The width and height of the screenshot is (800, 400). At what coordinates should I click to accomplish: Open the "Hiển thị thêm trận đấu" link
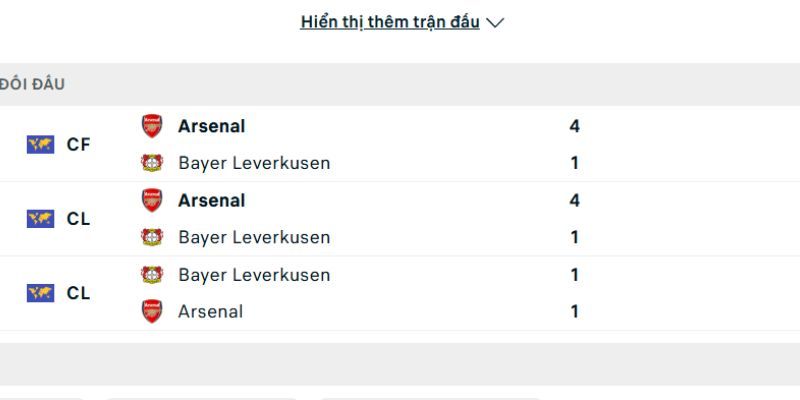pos(390,22)
